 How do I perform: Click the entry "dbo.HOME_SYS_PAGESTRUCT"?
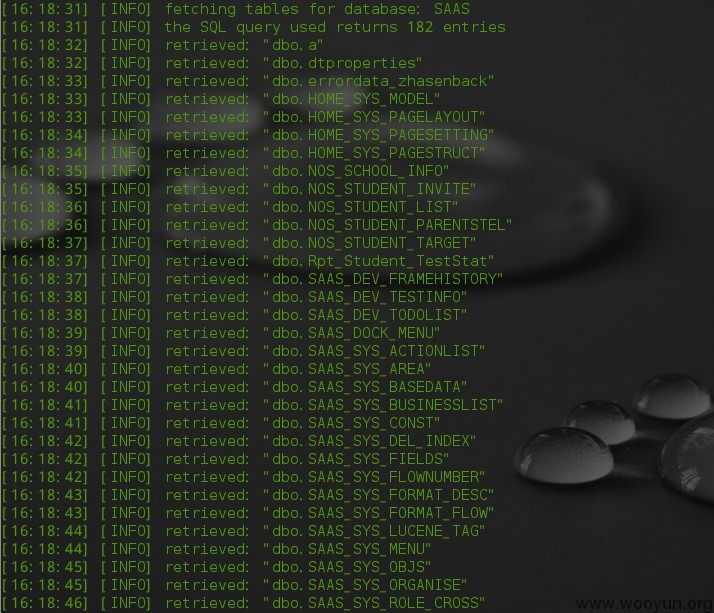click(374, 153)
